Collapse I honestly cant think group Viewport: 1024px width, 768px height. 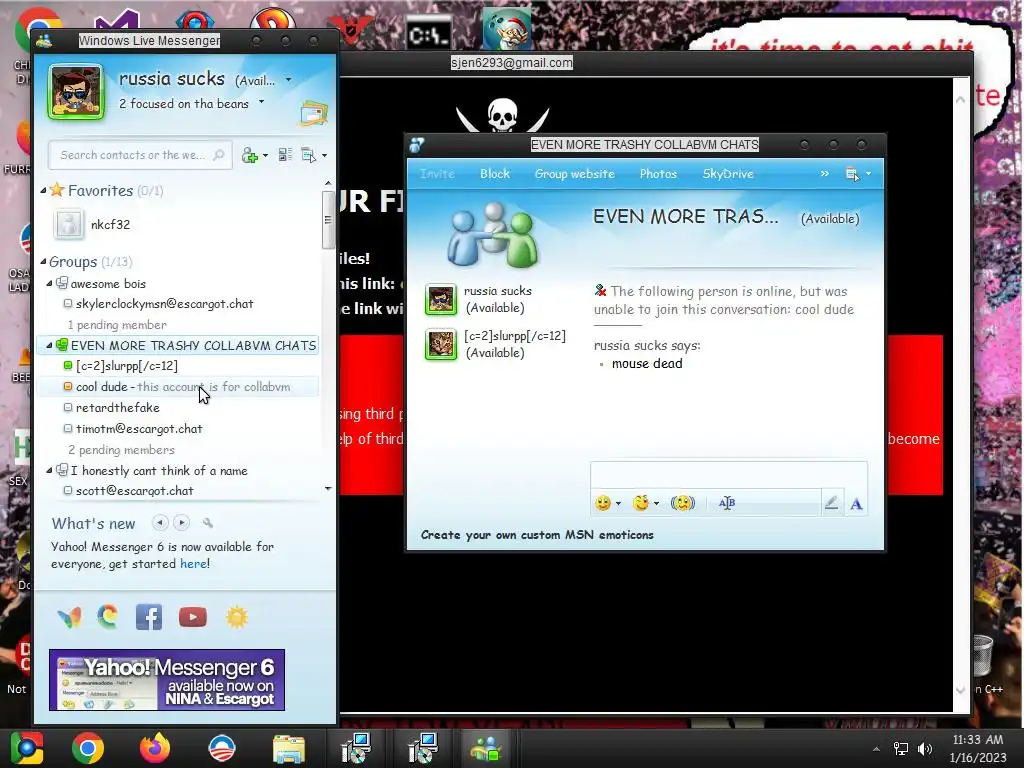click(x=49, y=470)
